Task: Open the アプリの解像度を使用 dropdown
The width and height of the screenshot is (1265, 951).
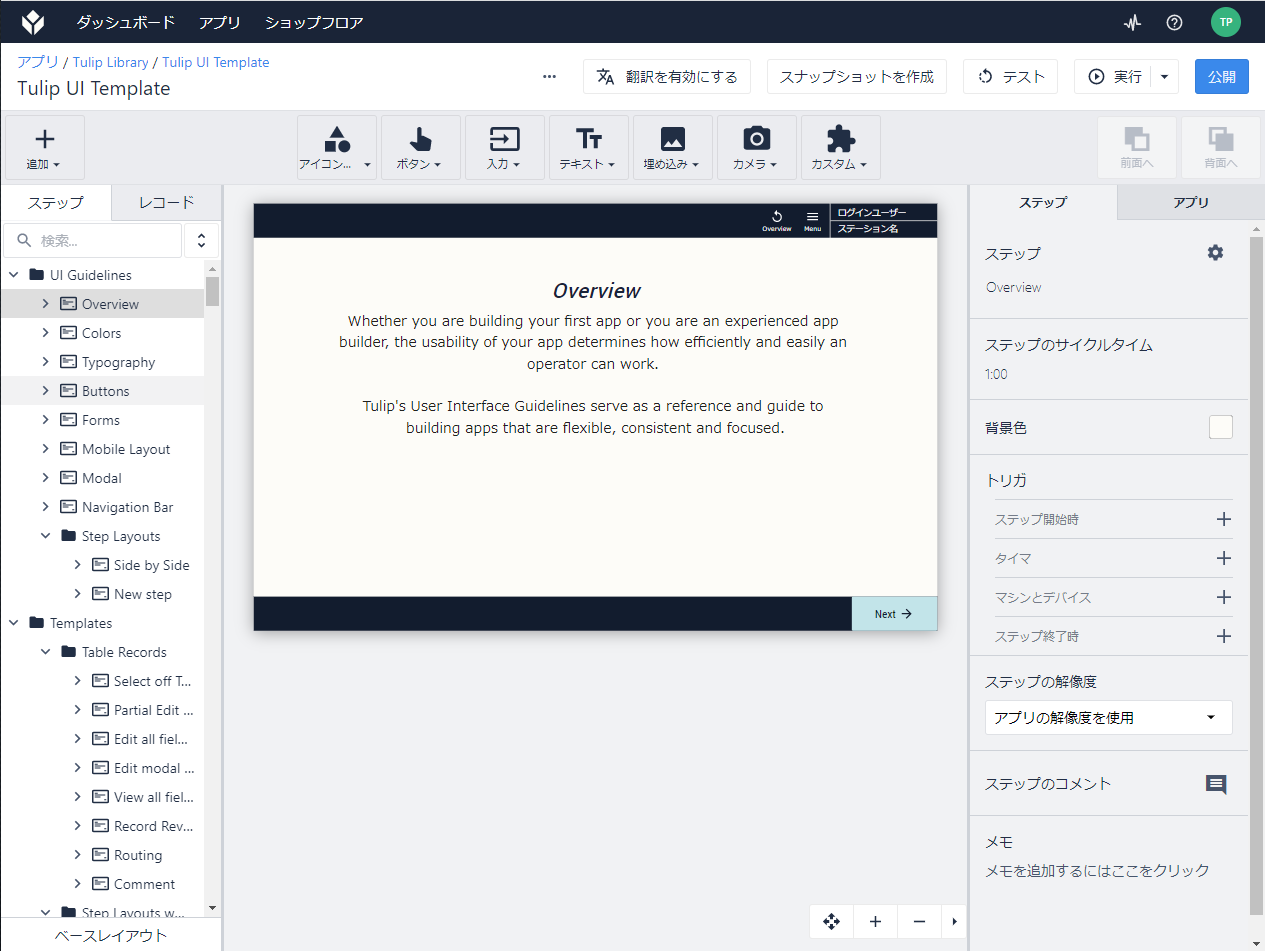Action: pyautogui.click(x=1108, y=718)
